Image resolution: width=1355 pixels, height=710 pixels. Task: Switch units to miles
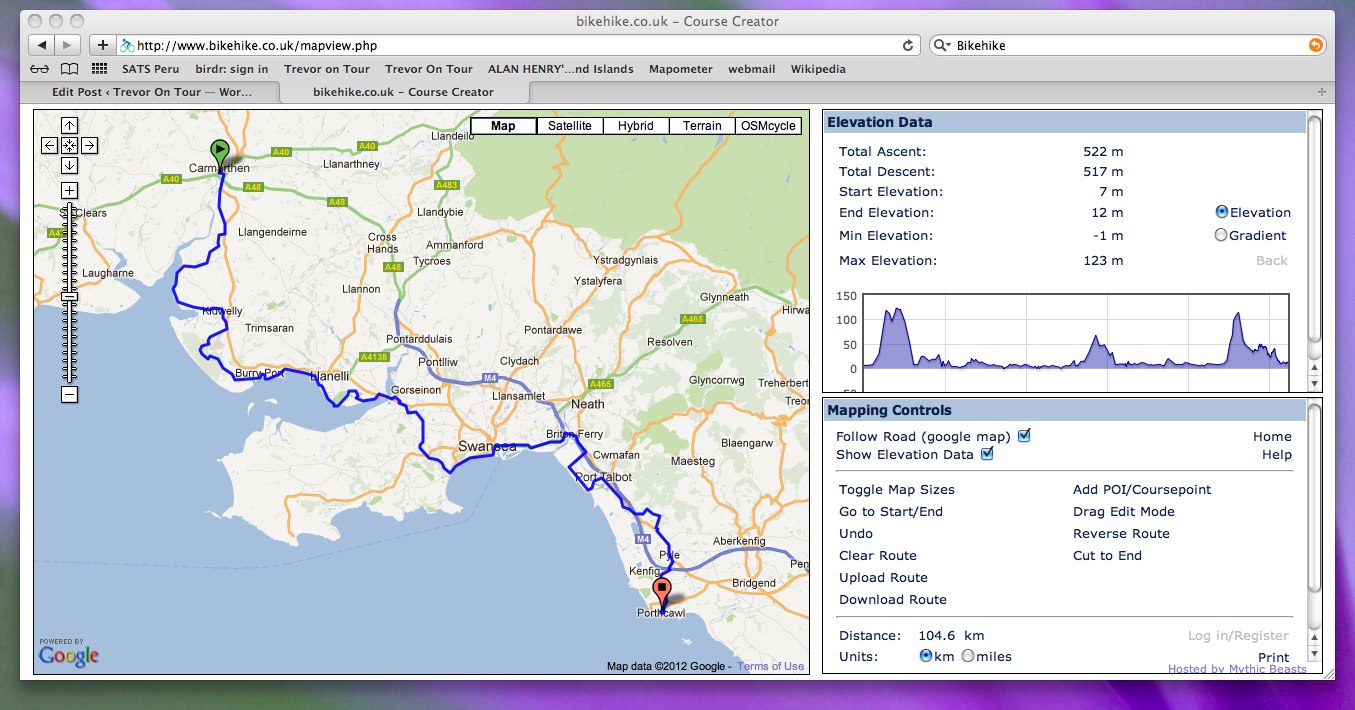(x=967, y=657)
